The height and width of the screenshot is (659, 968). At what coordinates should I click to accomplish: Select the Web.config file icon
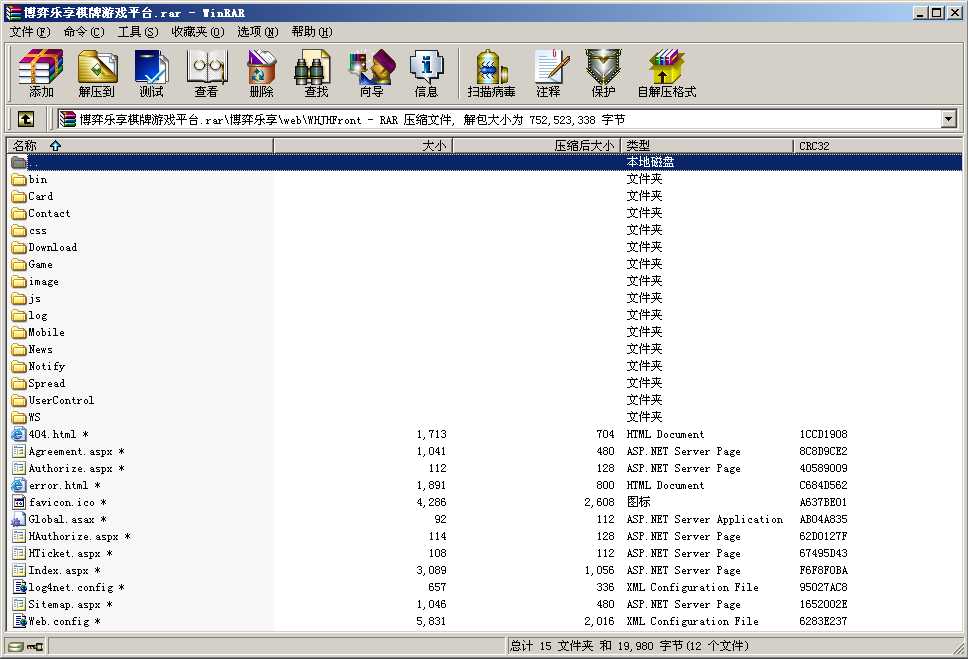[19, 621]
